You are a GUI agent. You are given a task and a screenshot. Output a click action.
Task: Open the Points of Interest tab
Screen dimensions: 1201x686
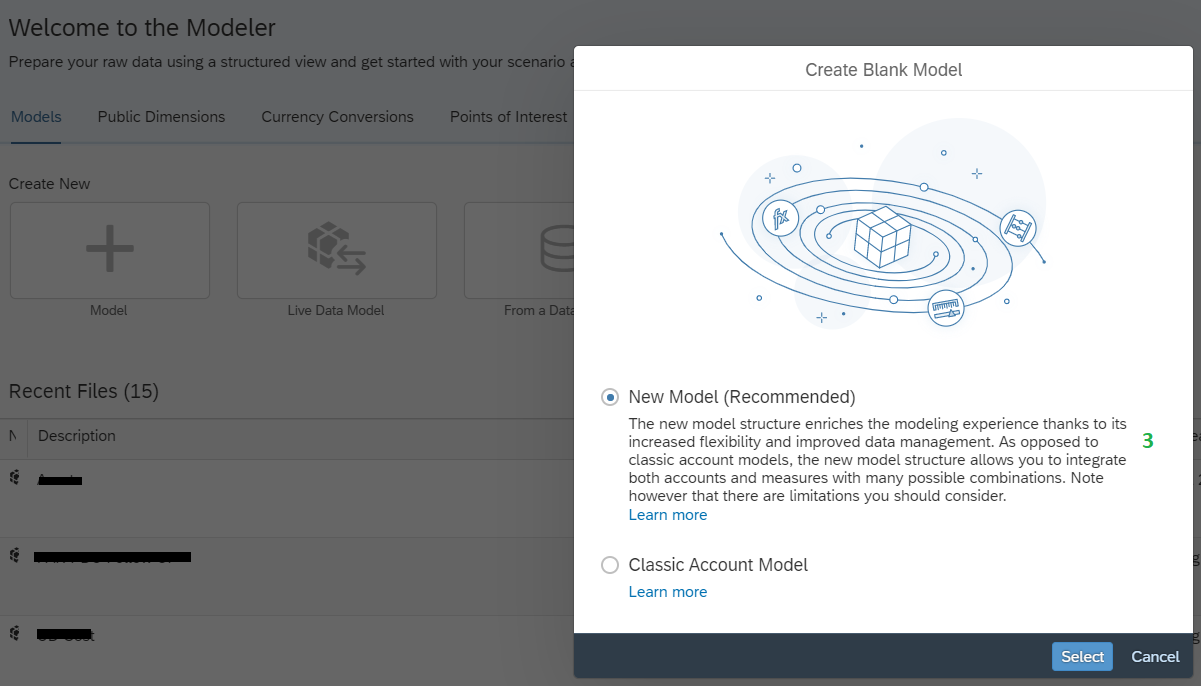coord(509,117)
